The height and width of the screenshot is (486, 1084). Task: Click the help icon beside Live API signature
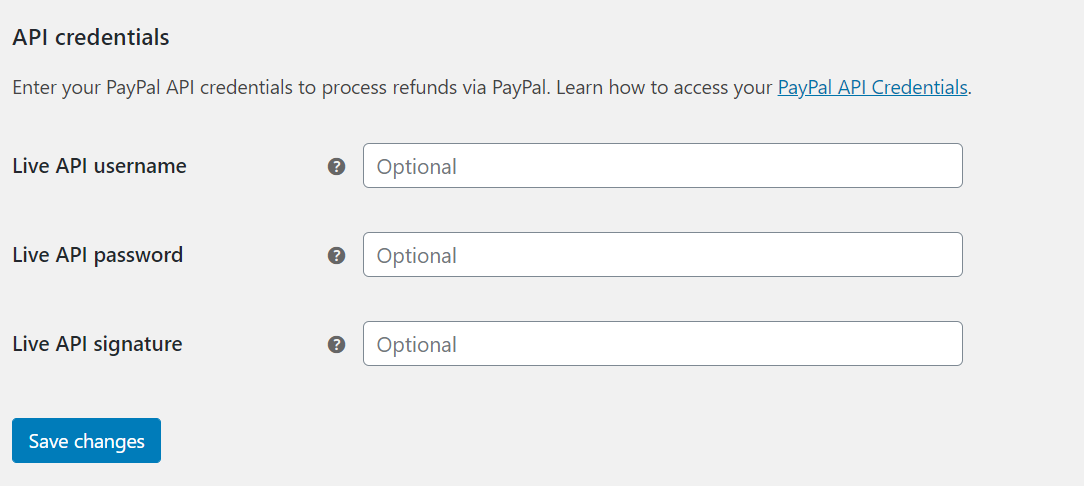(x=337, y=345)
